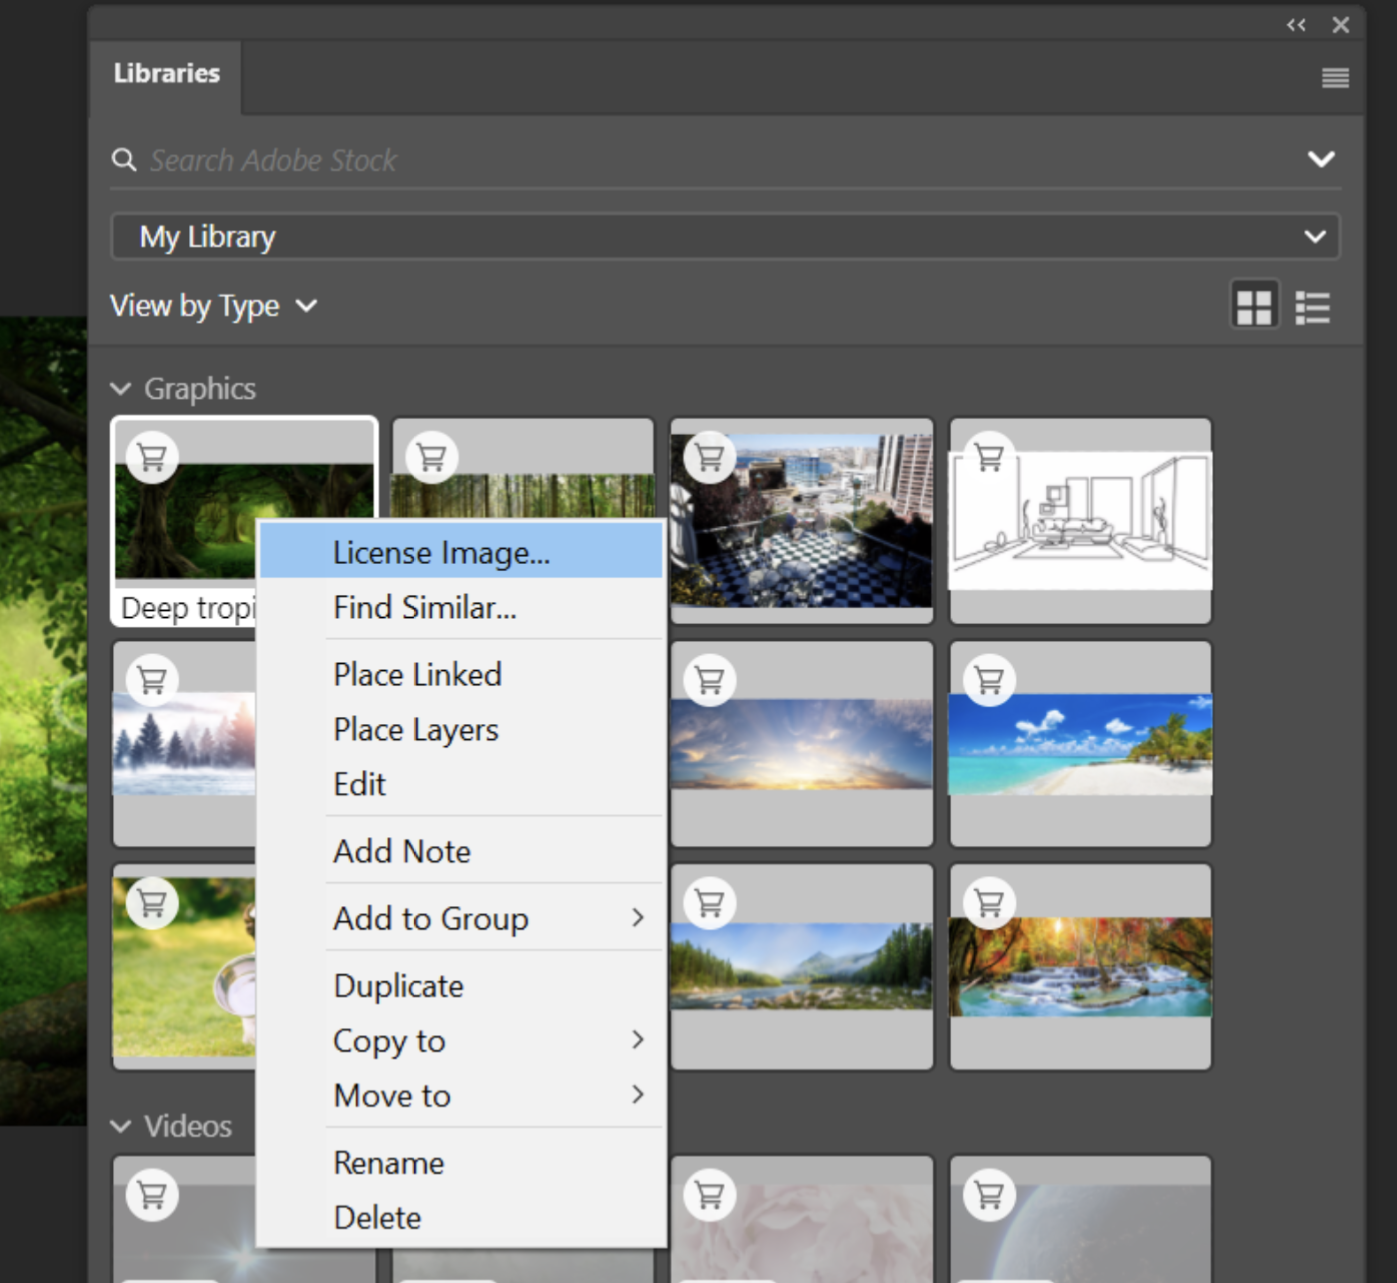
Task: Switch to grid view
Action: pyautogui.click(x=1254, y=306)
